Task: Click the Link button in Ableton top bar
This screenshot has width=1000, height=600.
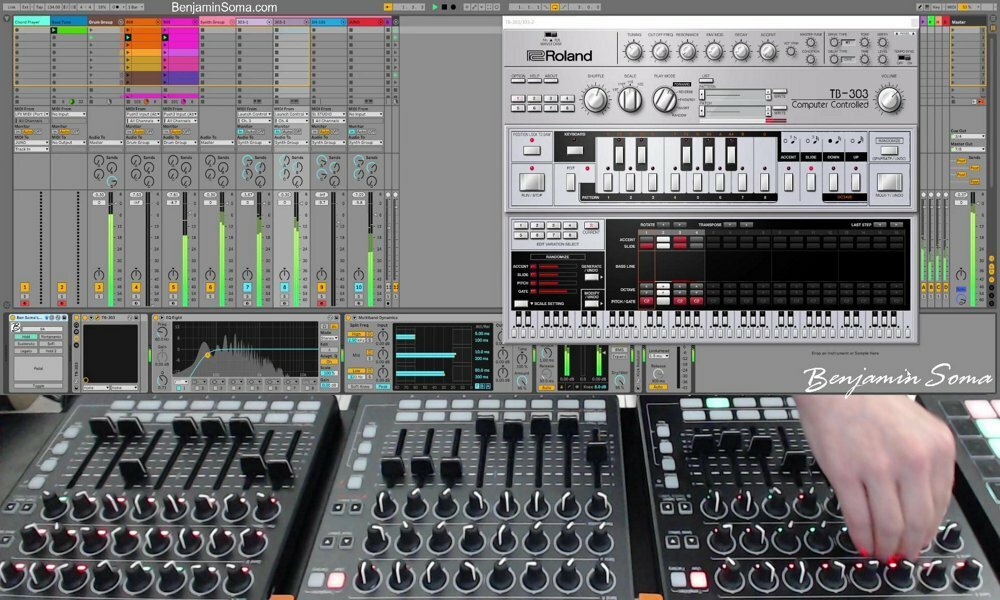Action: pos(12,7)
